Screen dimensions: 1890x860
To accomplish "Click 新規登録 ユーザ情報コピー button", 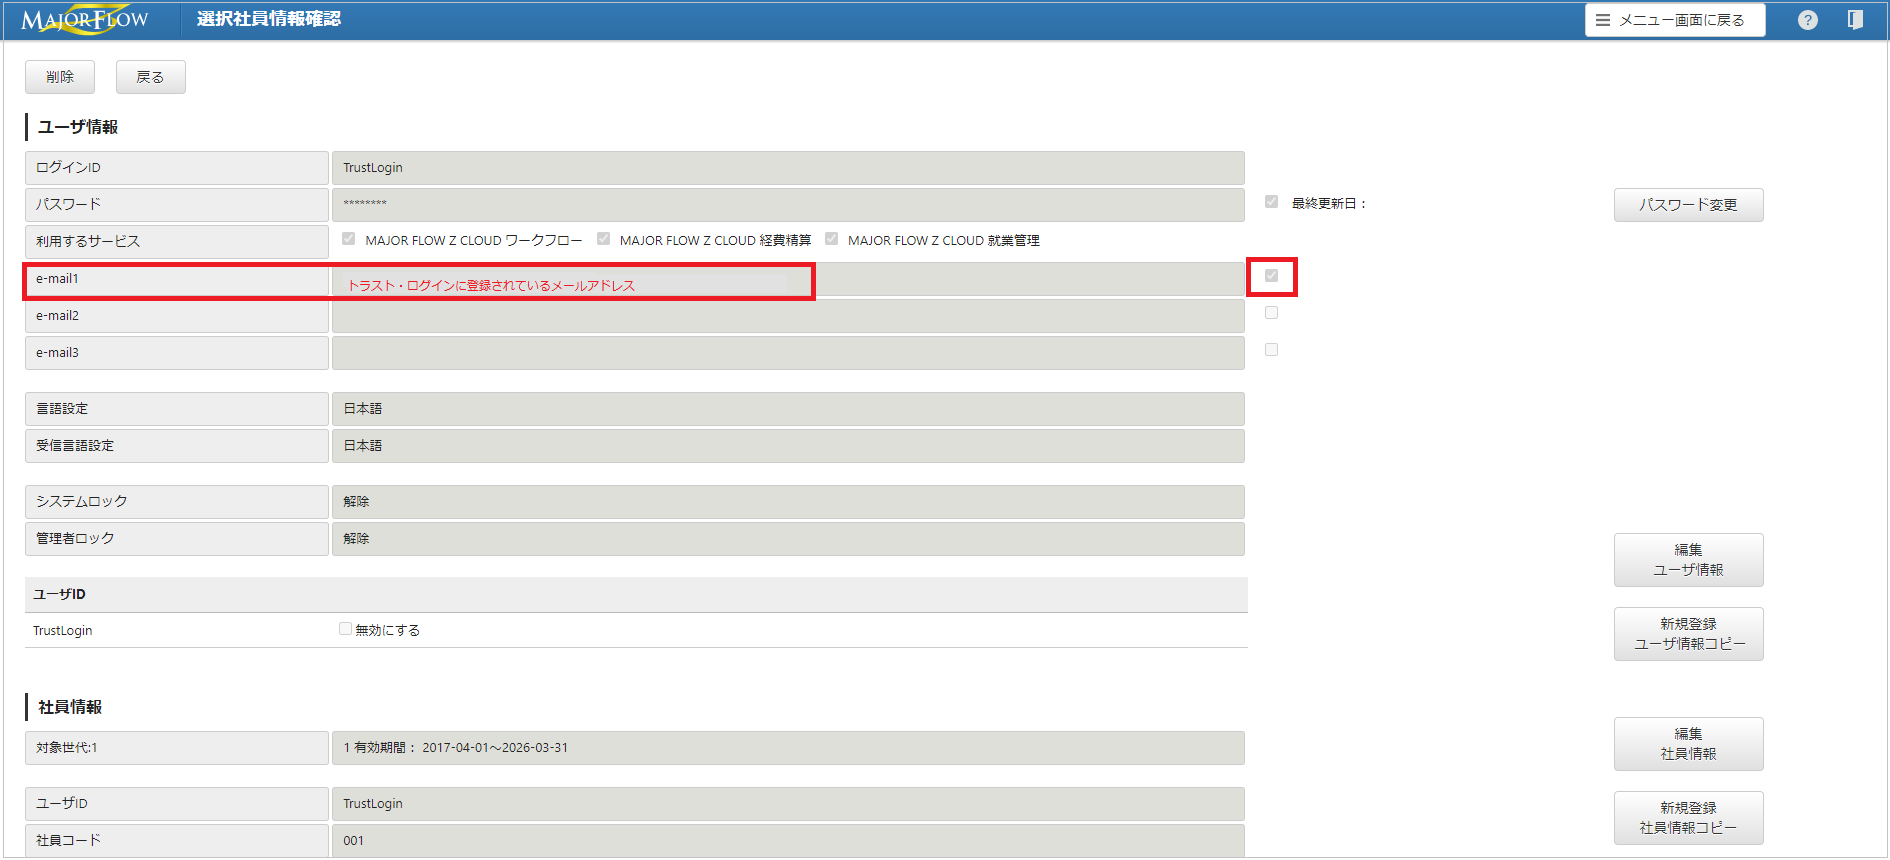I will 1688,634.
